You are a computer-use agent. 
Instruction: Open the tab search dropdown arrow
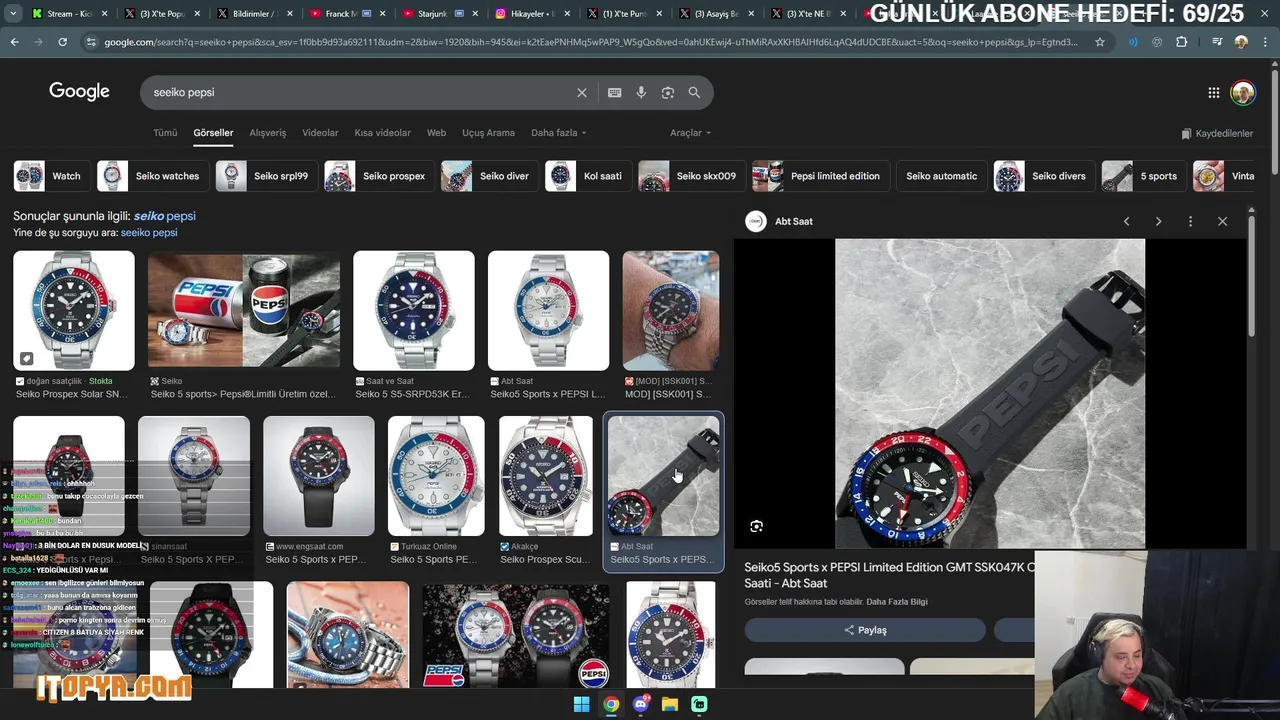[x=14, y=14]
